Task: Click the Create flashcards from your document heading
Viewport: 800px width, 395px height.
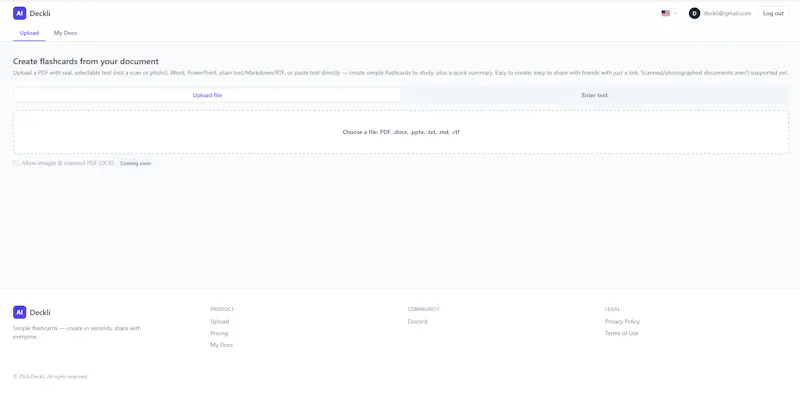Action: (x=86, y=61)
